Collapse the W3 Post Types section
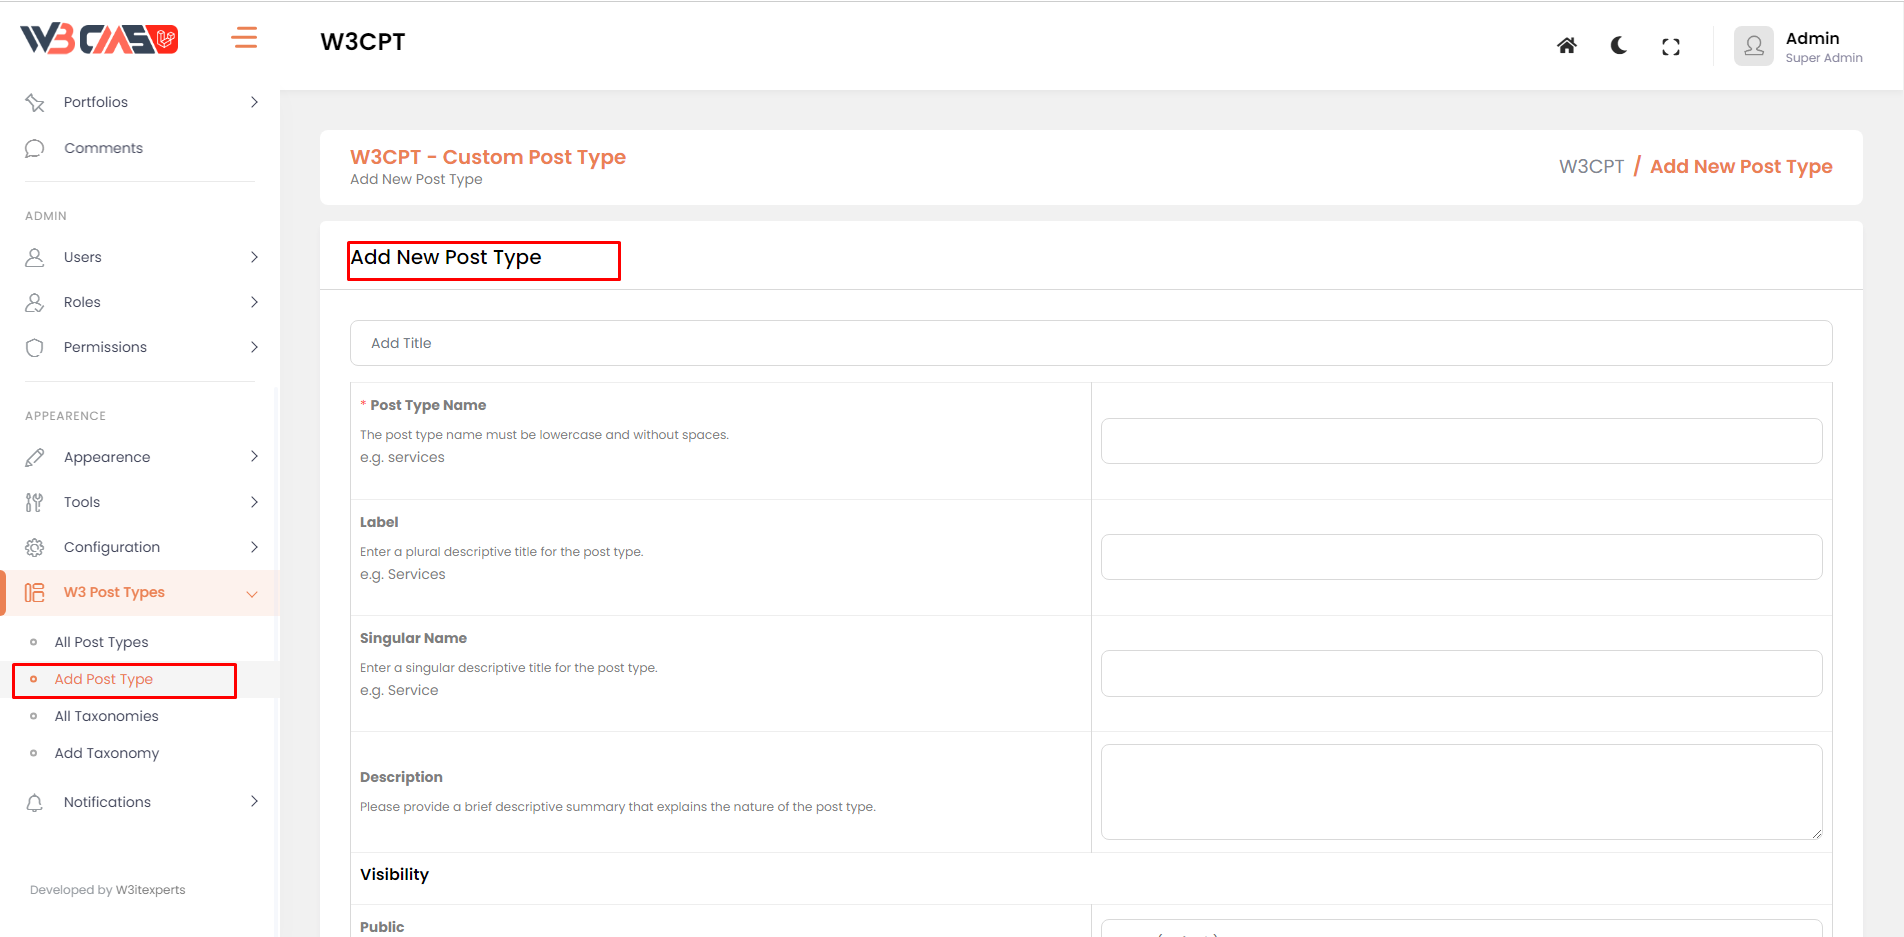This screenshot has height=937, width=1904. 252,593
